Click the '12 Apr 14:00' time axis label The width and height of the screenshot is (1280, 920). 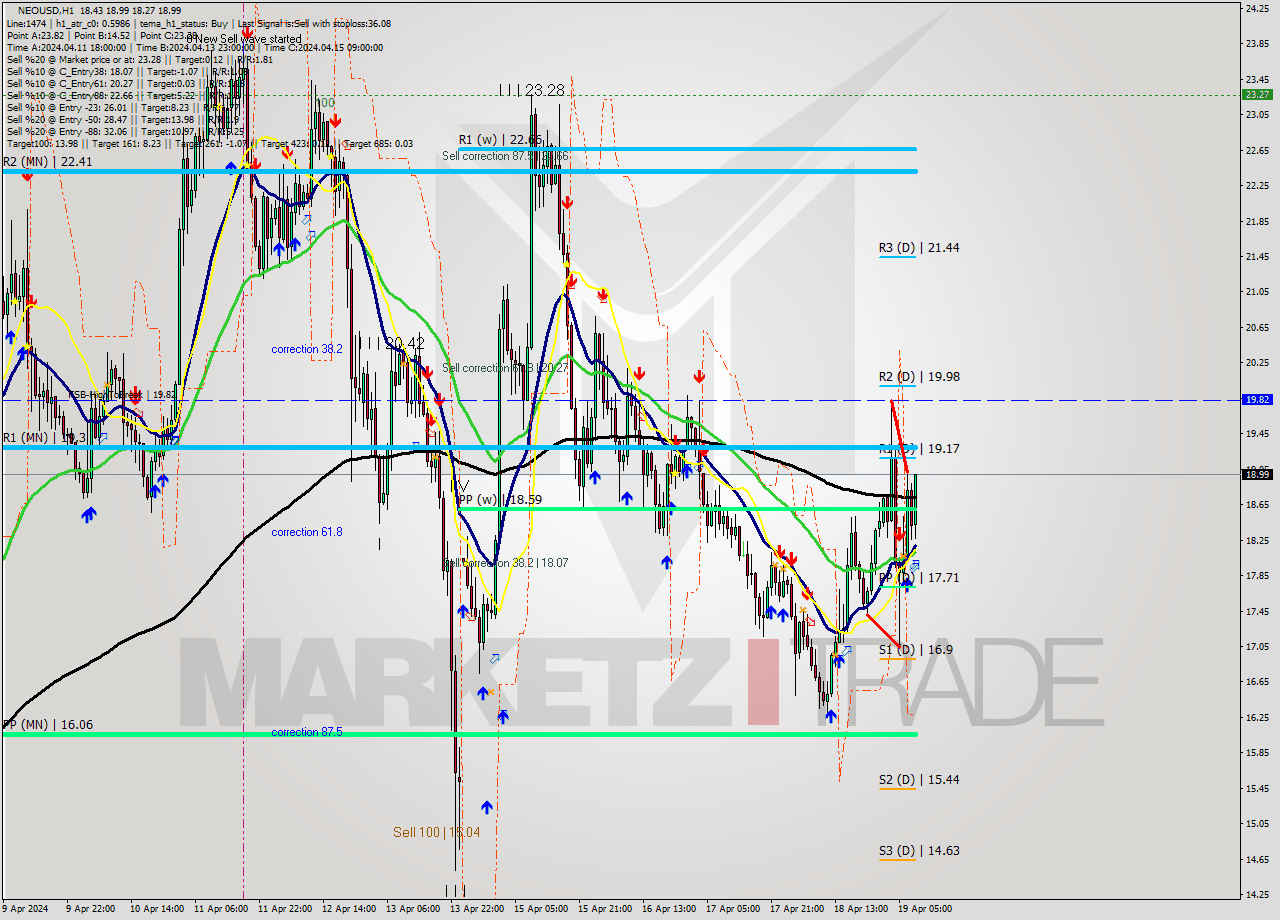[x=349, y=909]
